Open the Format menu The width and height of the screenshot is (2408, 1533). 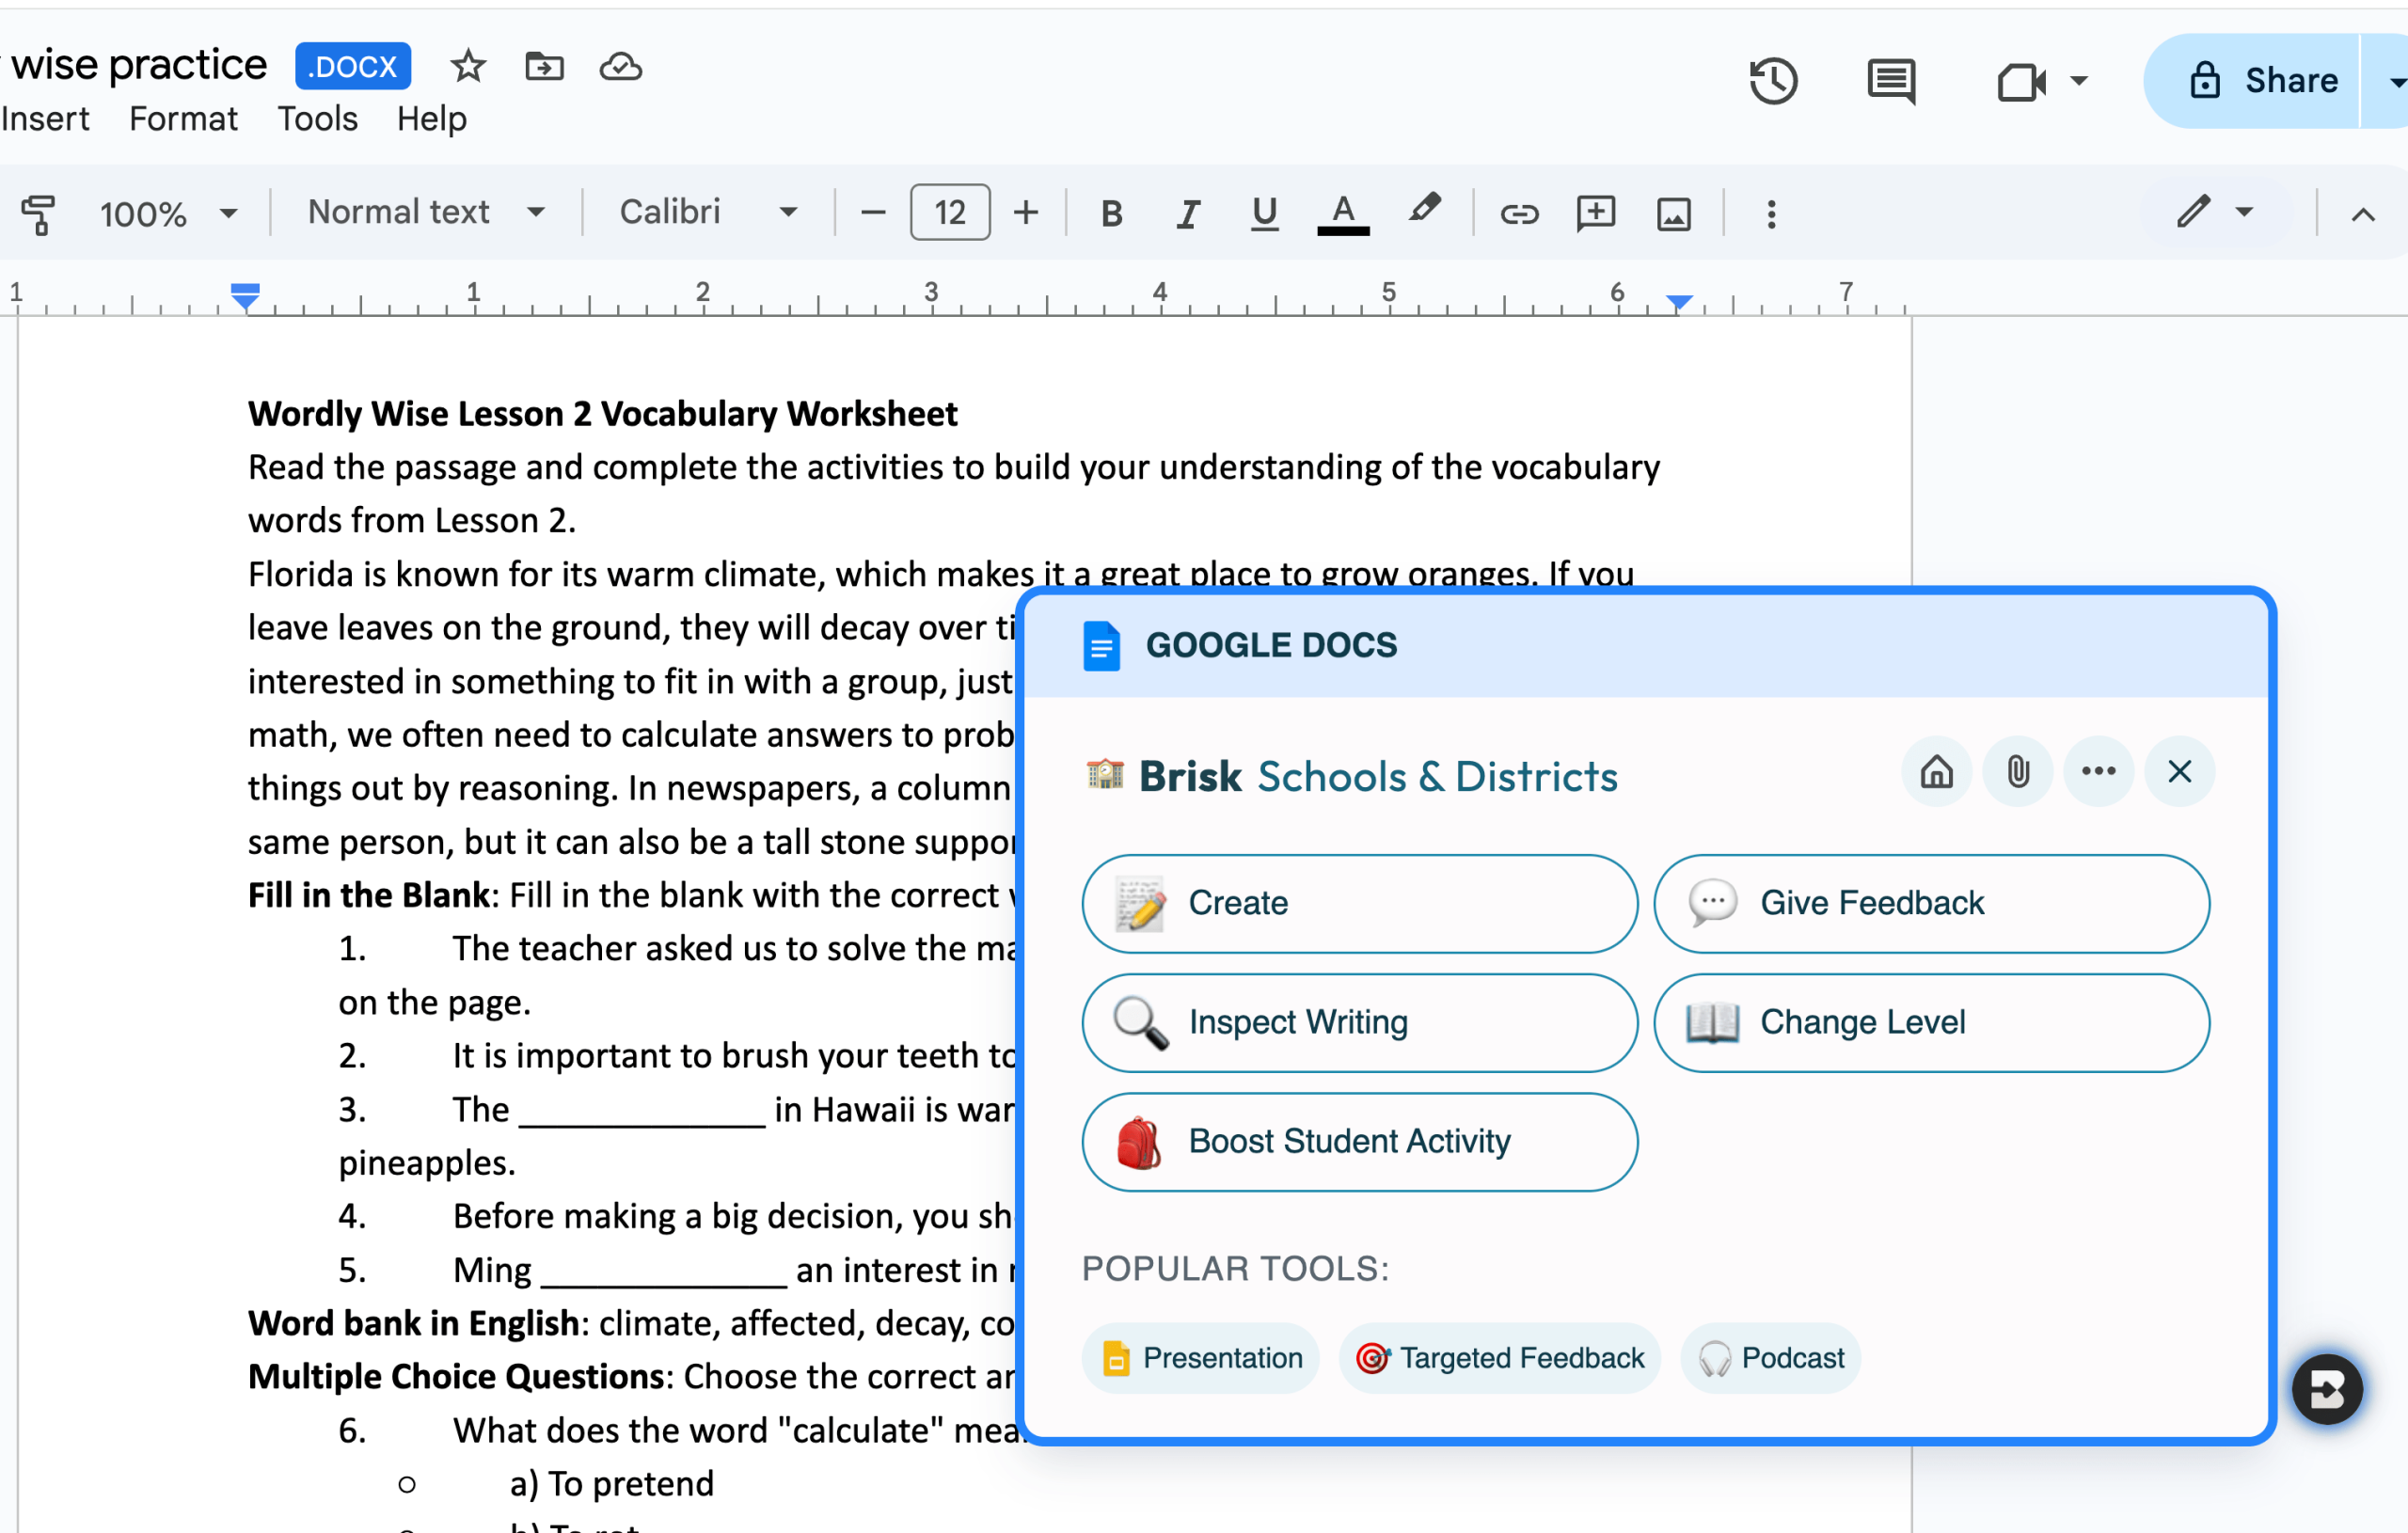[x=183, y=119]
